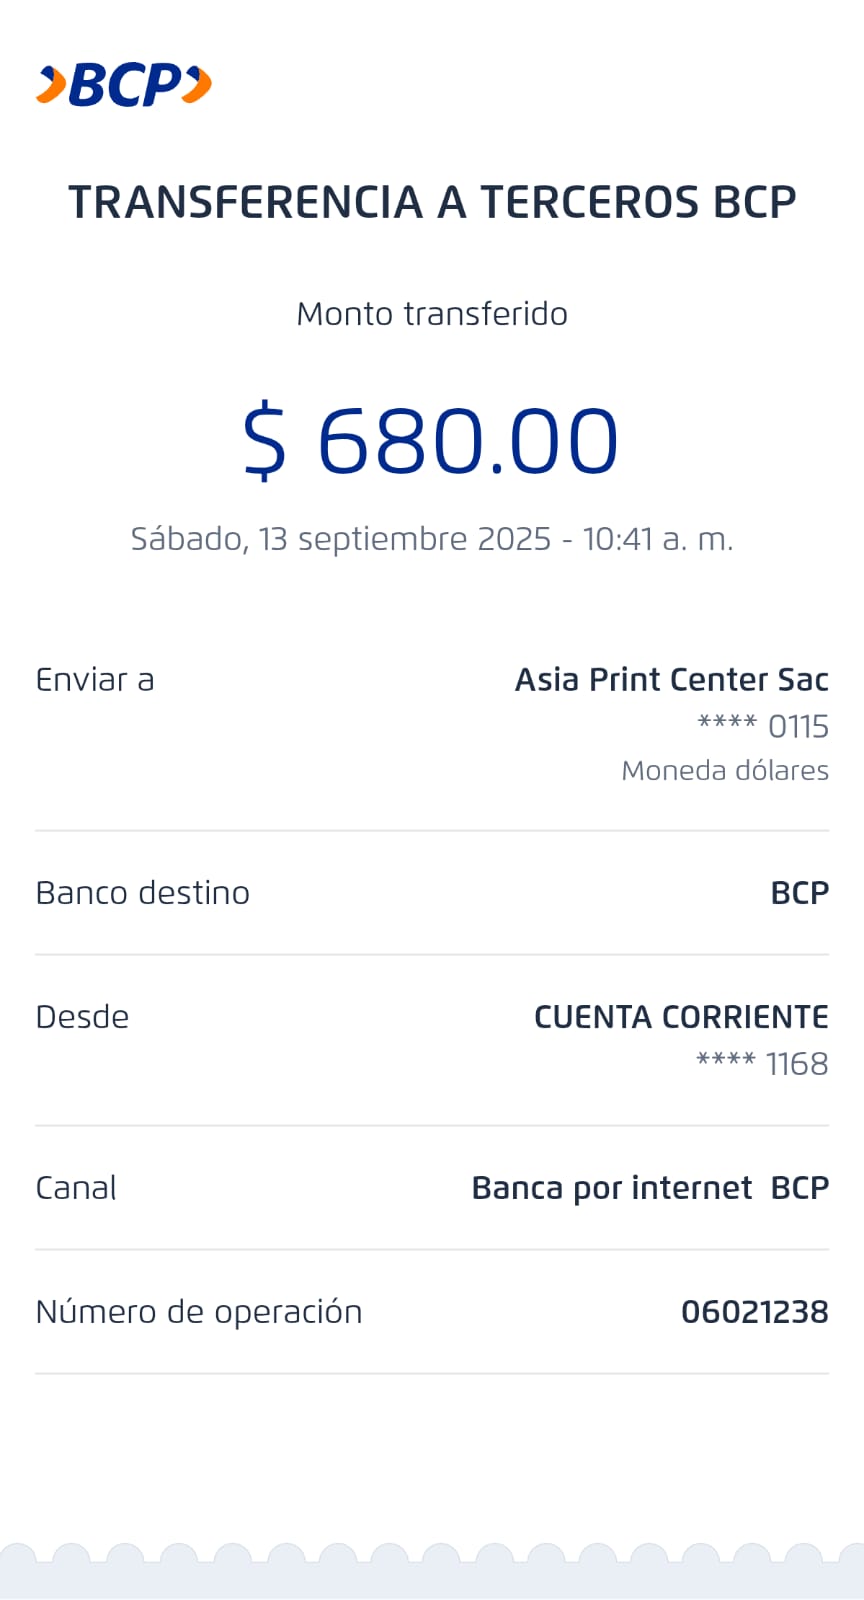Click the Desde label
The height and width of the screenshot is (1600, 864).
[x=82, y=1017]
